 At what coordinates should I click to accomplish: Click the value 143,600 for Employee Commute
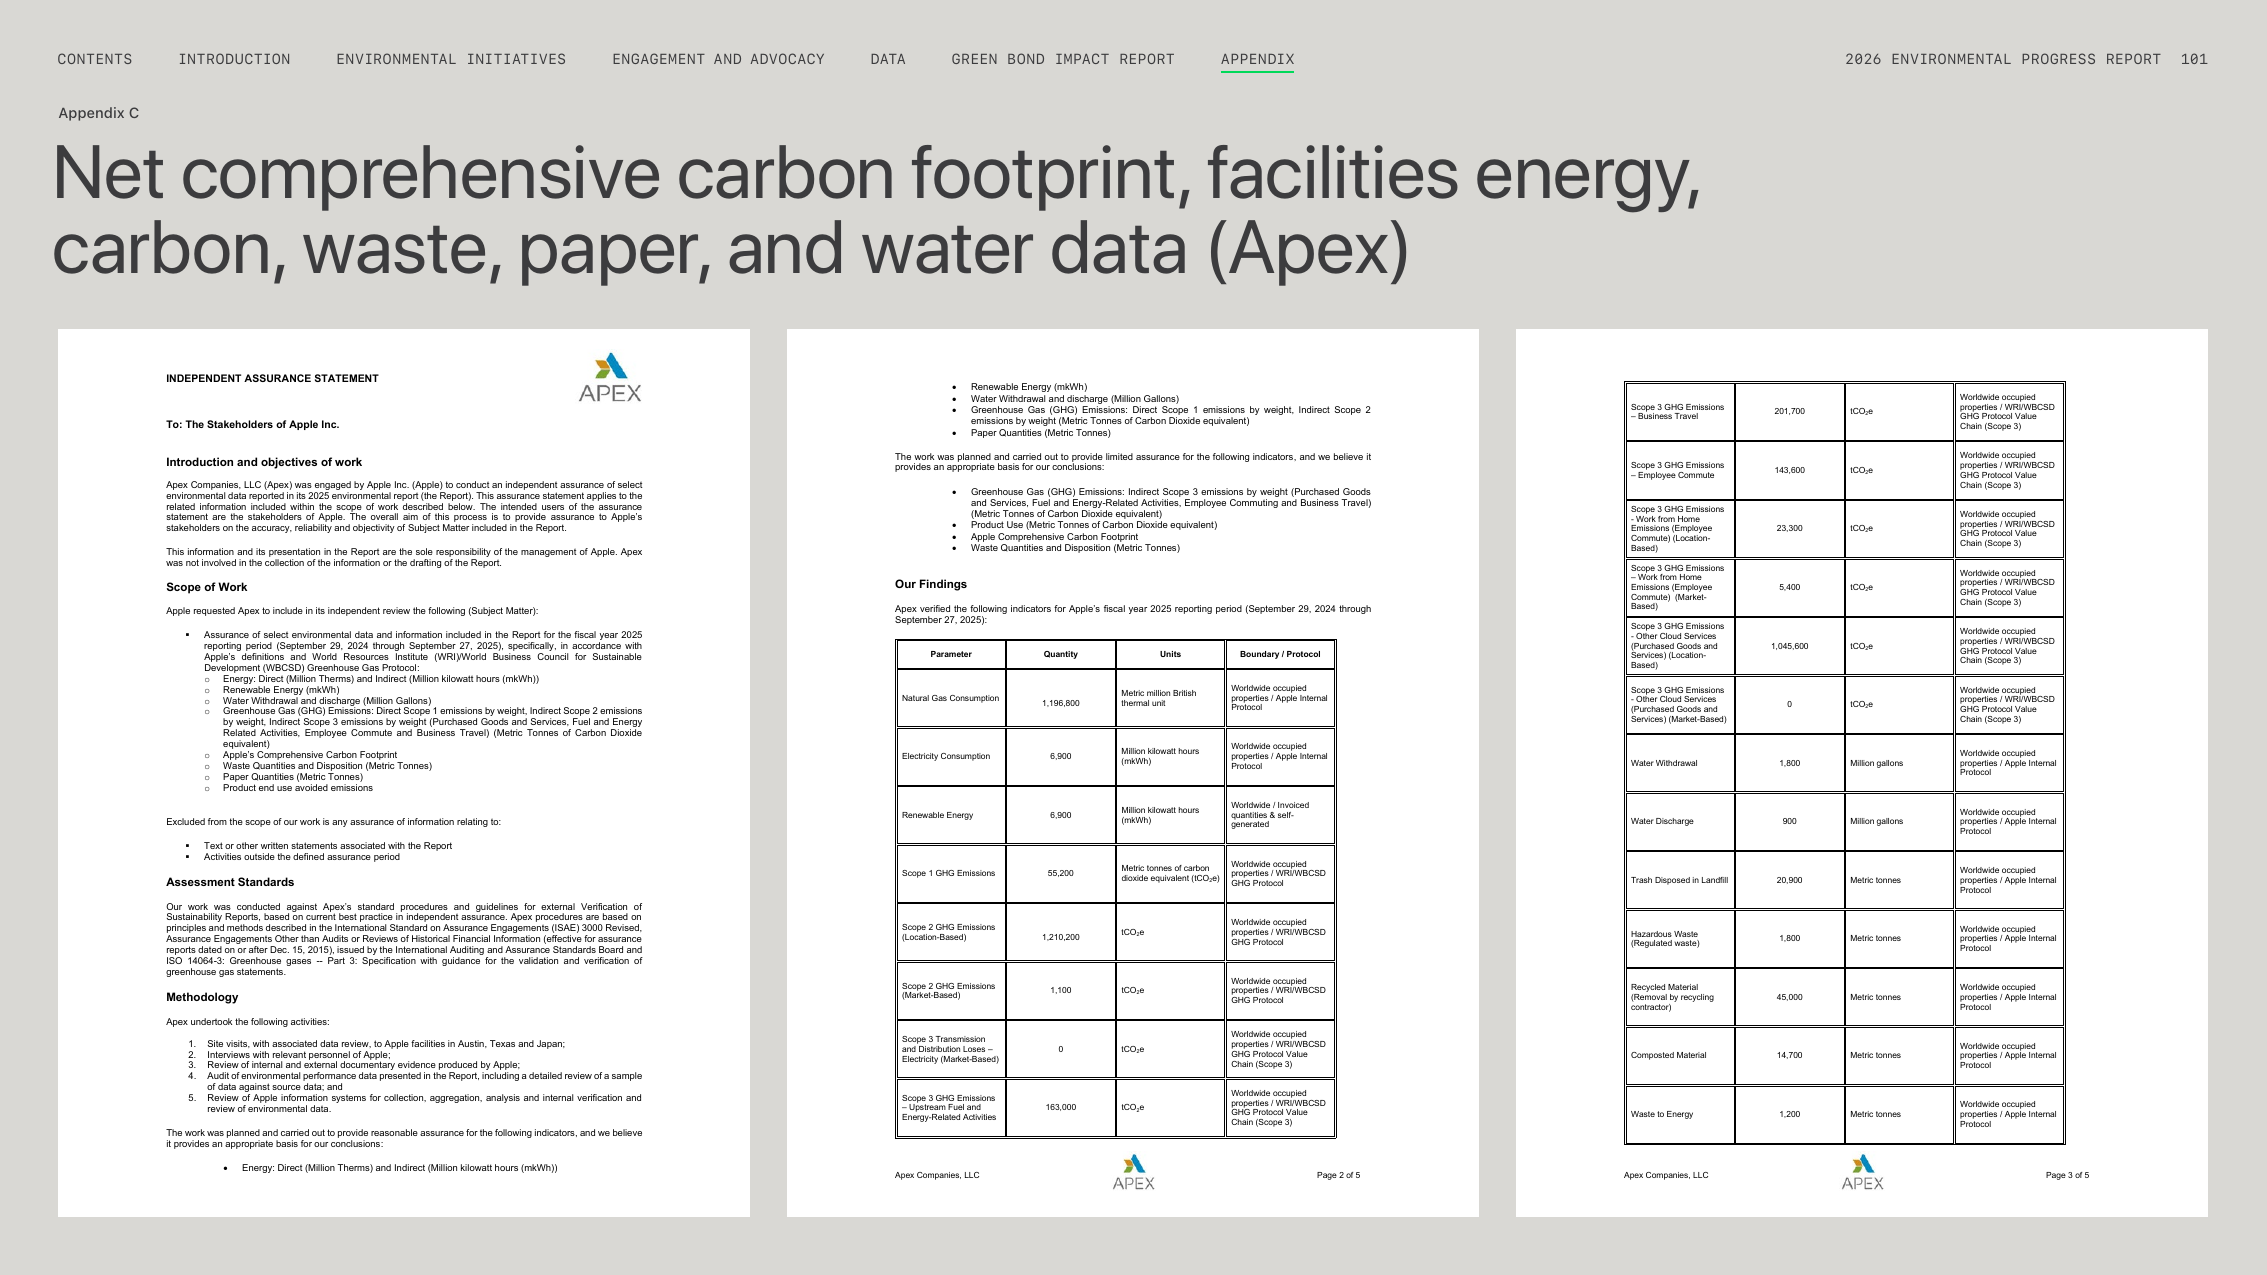pos(1790,470)
